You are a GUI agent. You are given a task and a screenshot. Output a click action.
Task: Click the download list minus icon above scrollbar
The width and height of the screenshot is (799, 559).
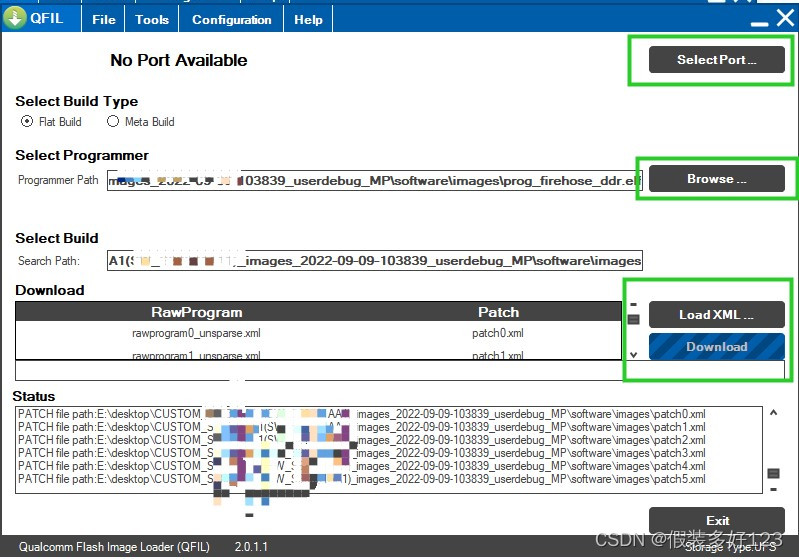(x=633, y=304)
